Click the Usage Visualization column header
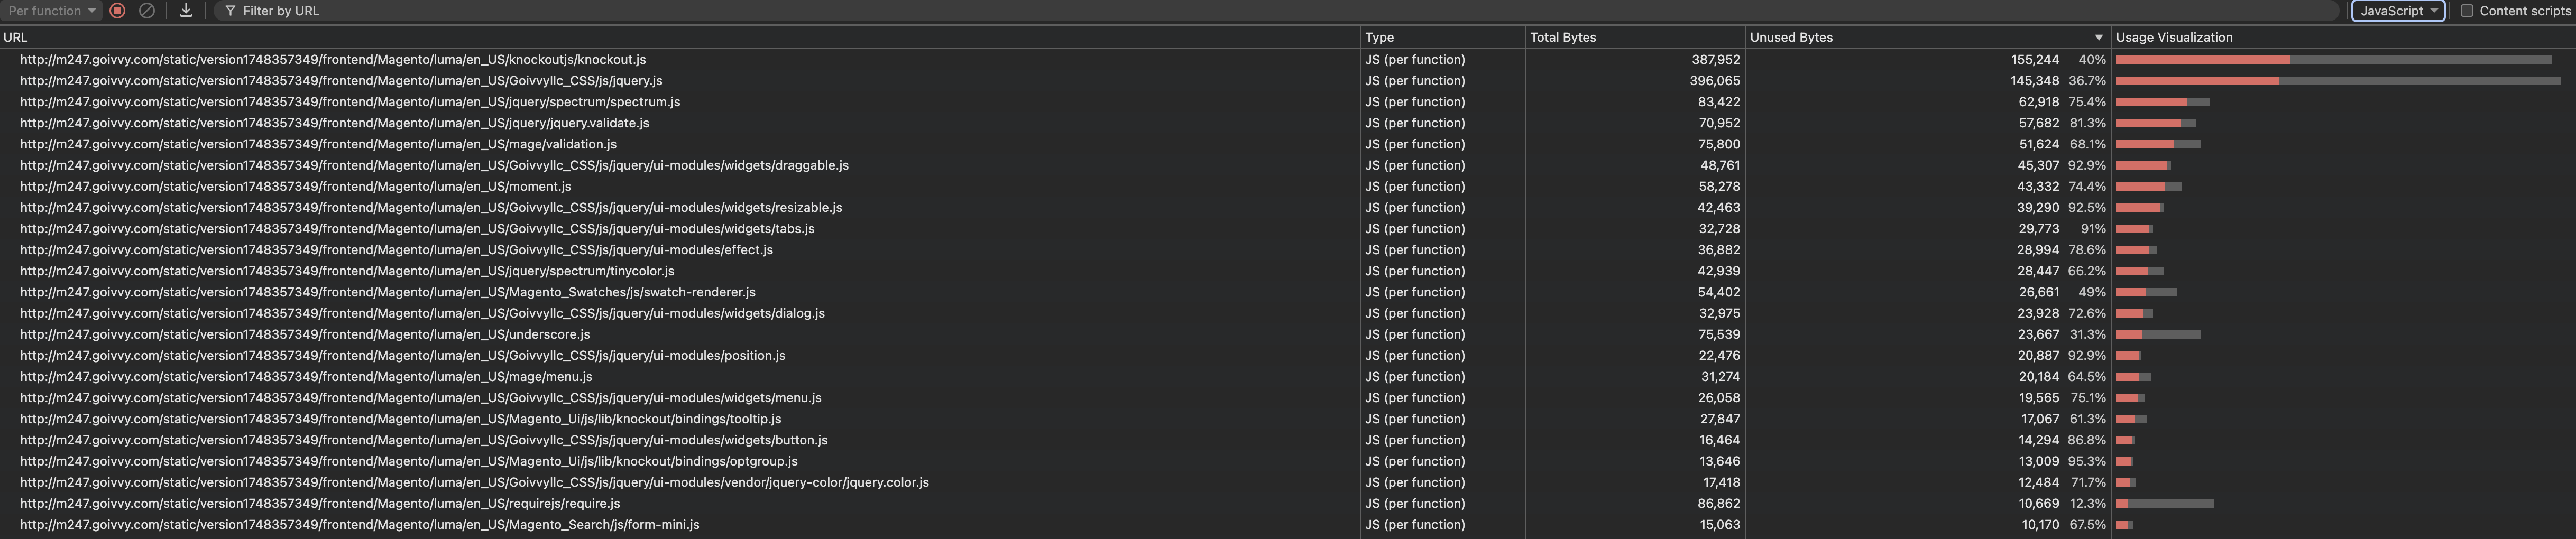This screenshot has width=2576, height=539. pyautogui.click(x=2173, y=37)
